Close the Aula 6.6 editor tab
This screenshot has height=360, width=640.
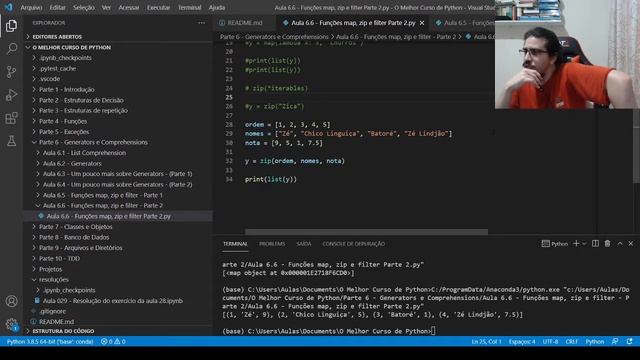pos(422,23)
